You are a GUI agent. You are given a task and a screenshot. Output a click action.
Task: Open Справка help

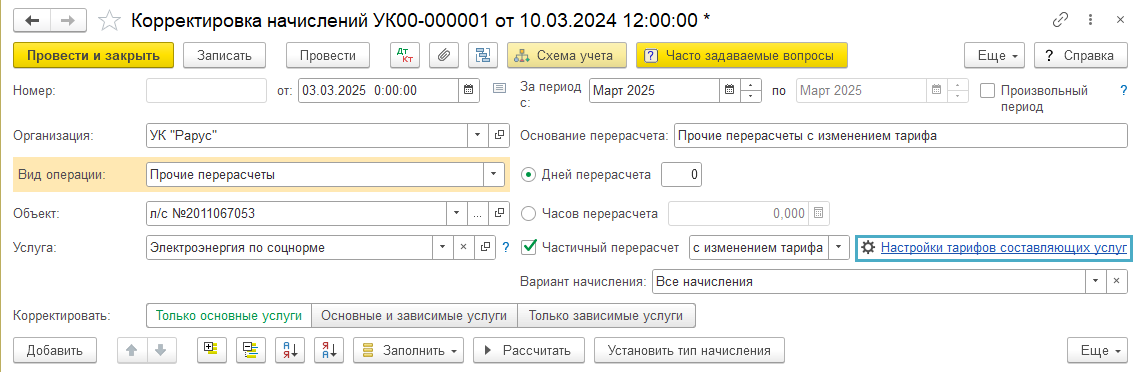tap(1081, 55)
